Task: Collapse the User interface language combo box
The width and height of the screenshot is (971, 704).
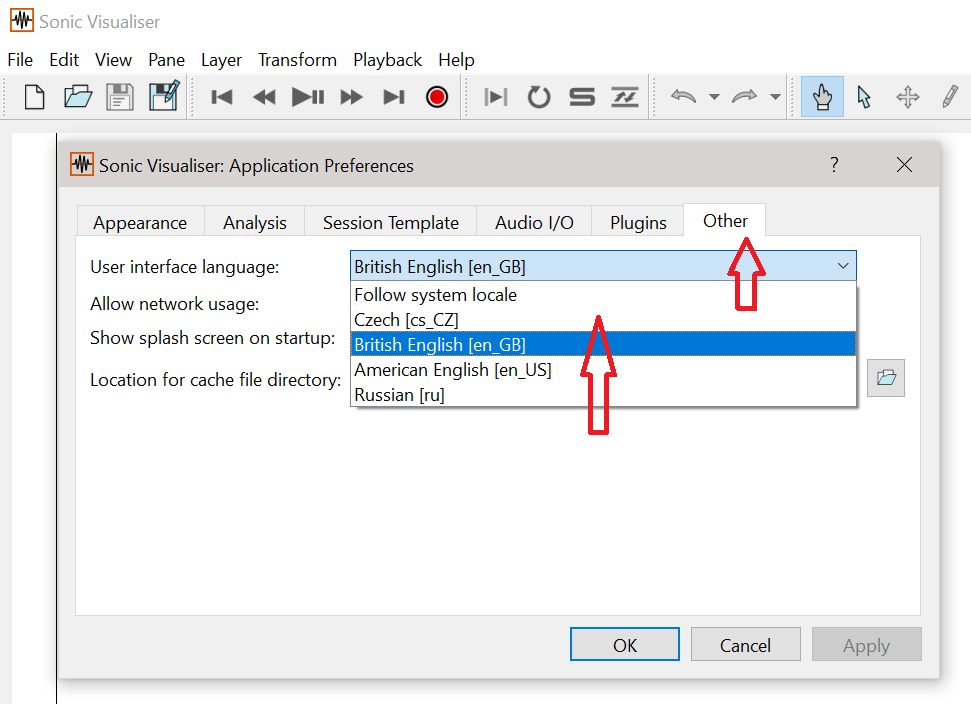Action: (603, 266)
